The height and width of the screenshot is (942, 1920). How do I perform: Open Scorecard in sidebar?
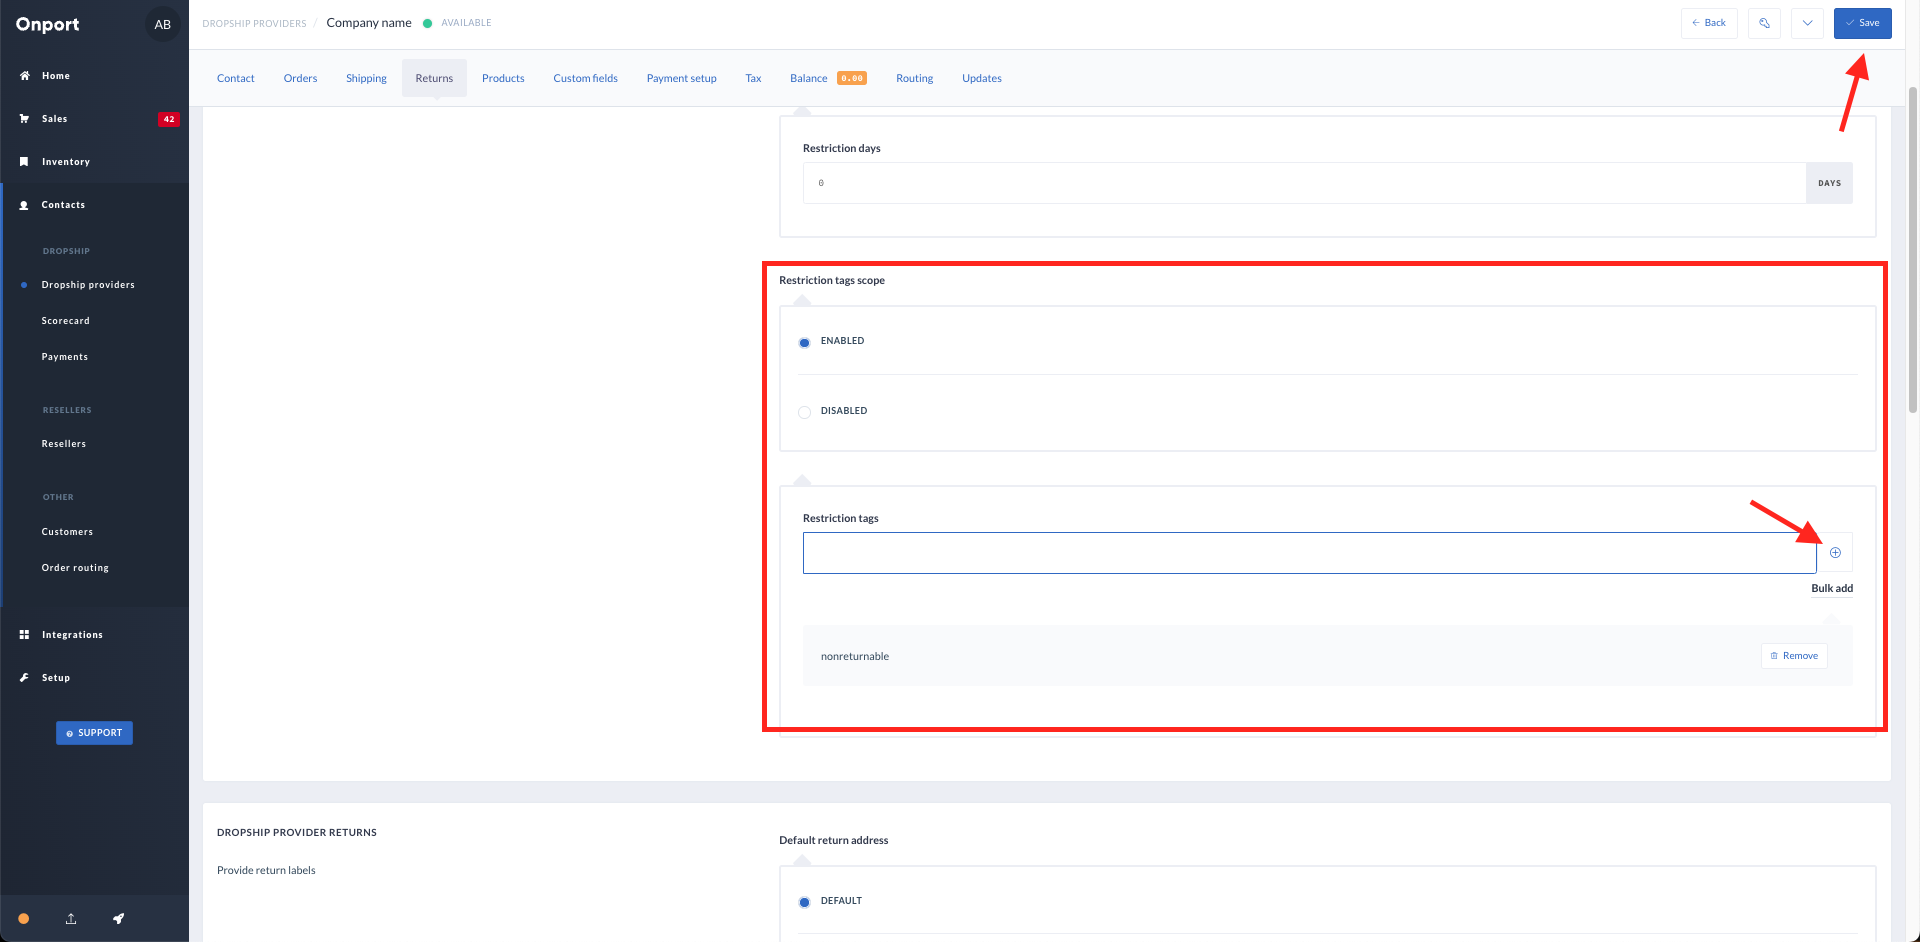tap(65, 321)
